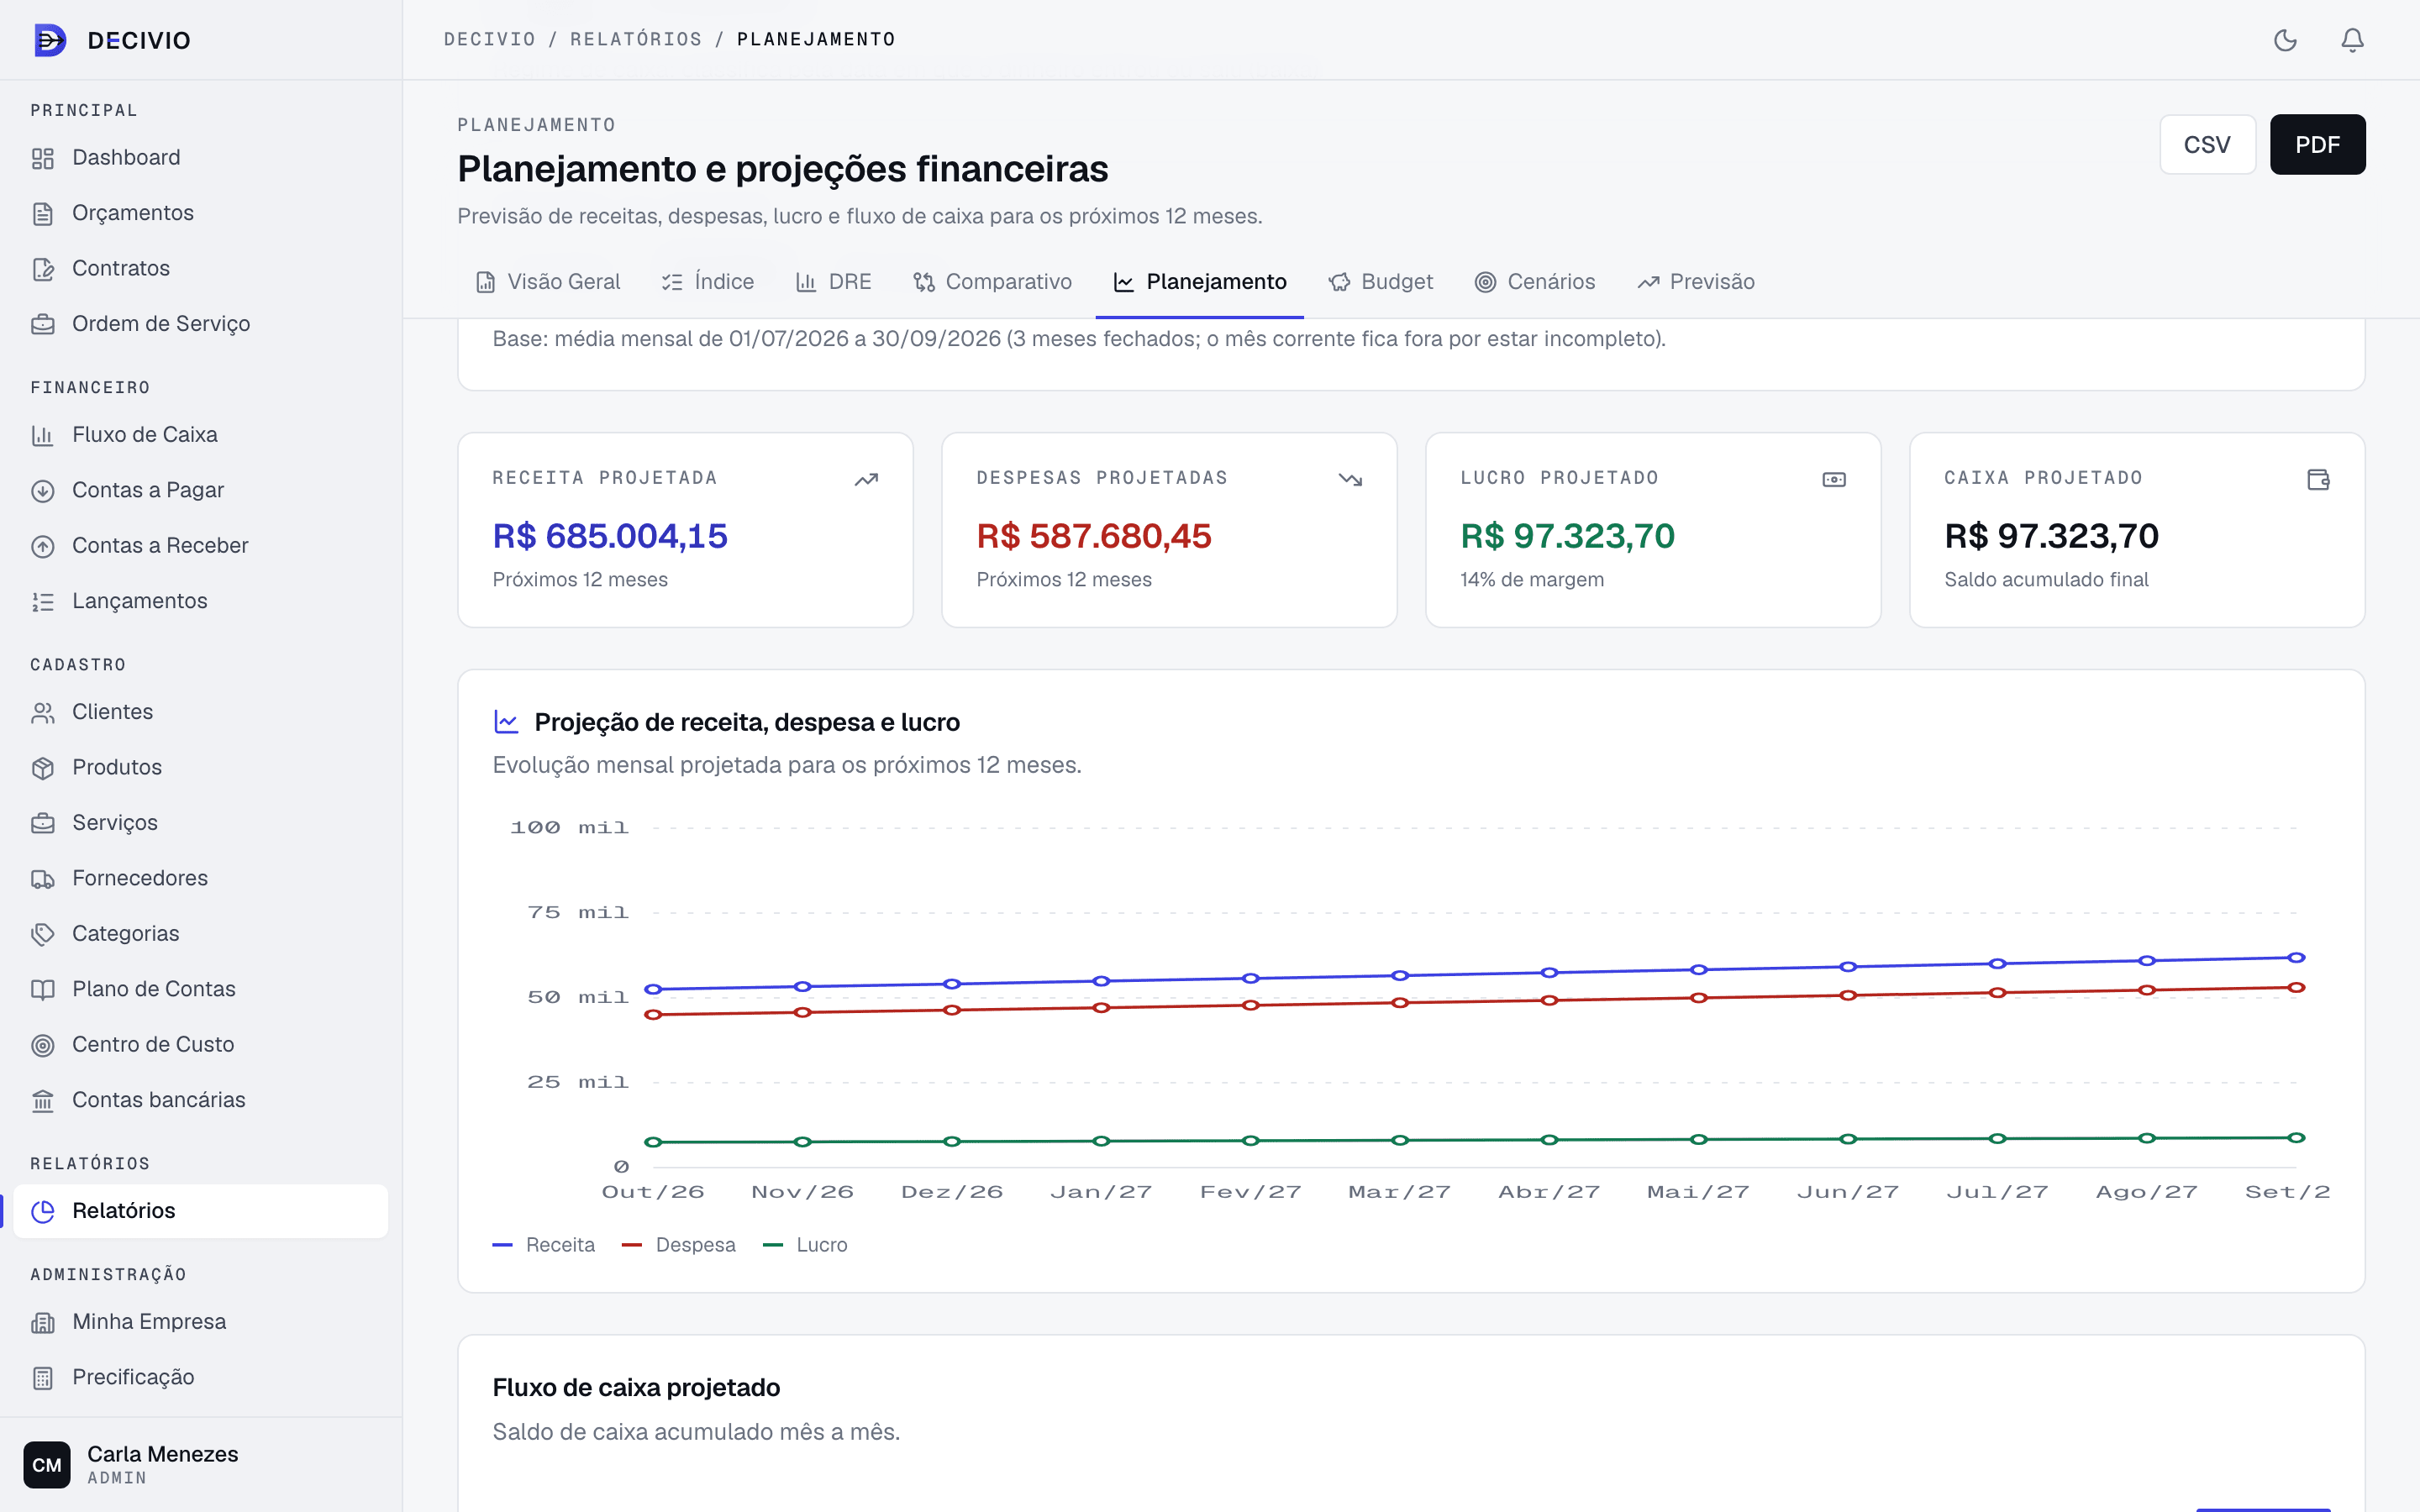
Task: Click the Fornecedores truck icon
Action: pos(43,879)
